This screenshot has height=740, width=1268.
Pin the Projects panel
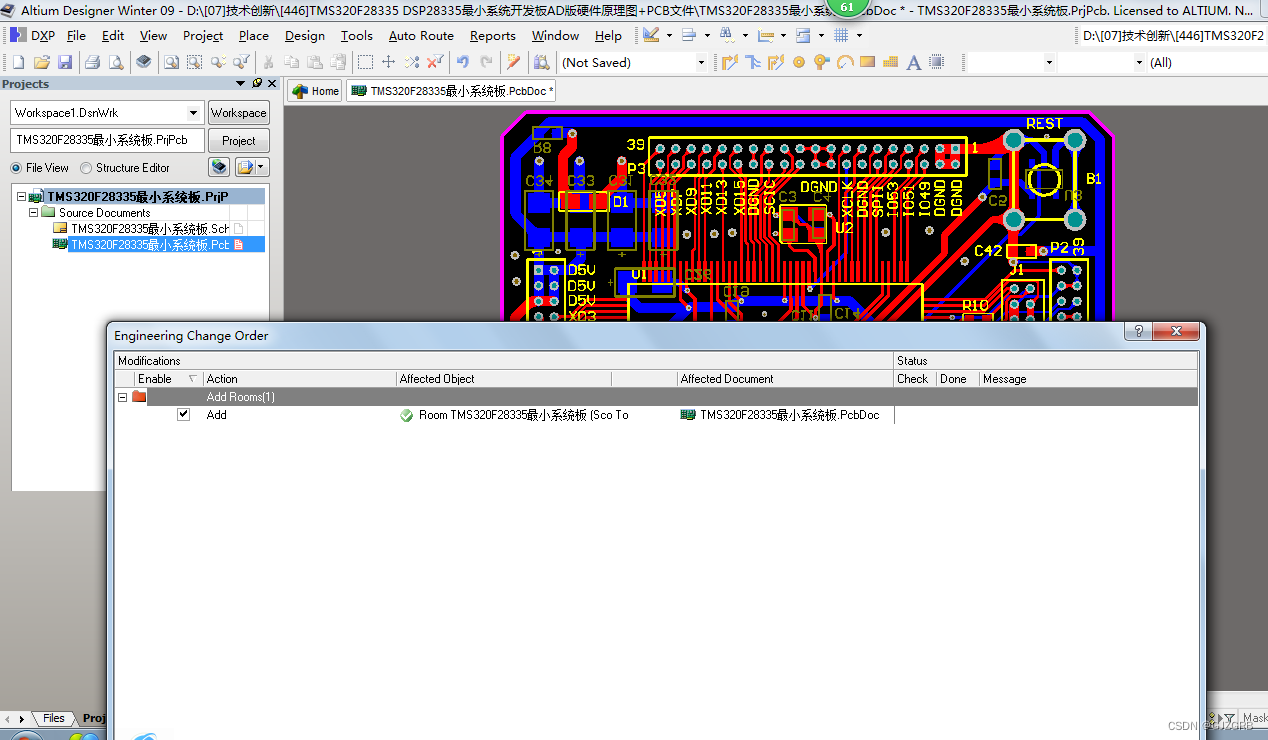tap(257, 84)
